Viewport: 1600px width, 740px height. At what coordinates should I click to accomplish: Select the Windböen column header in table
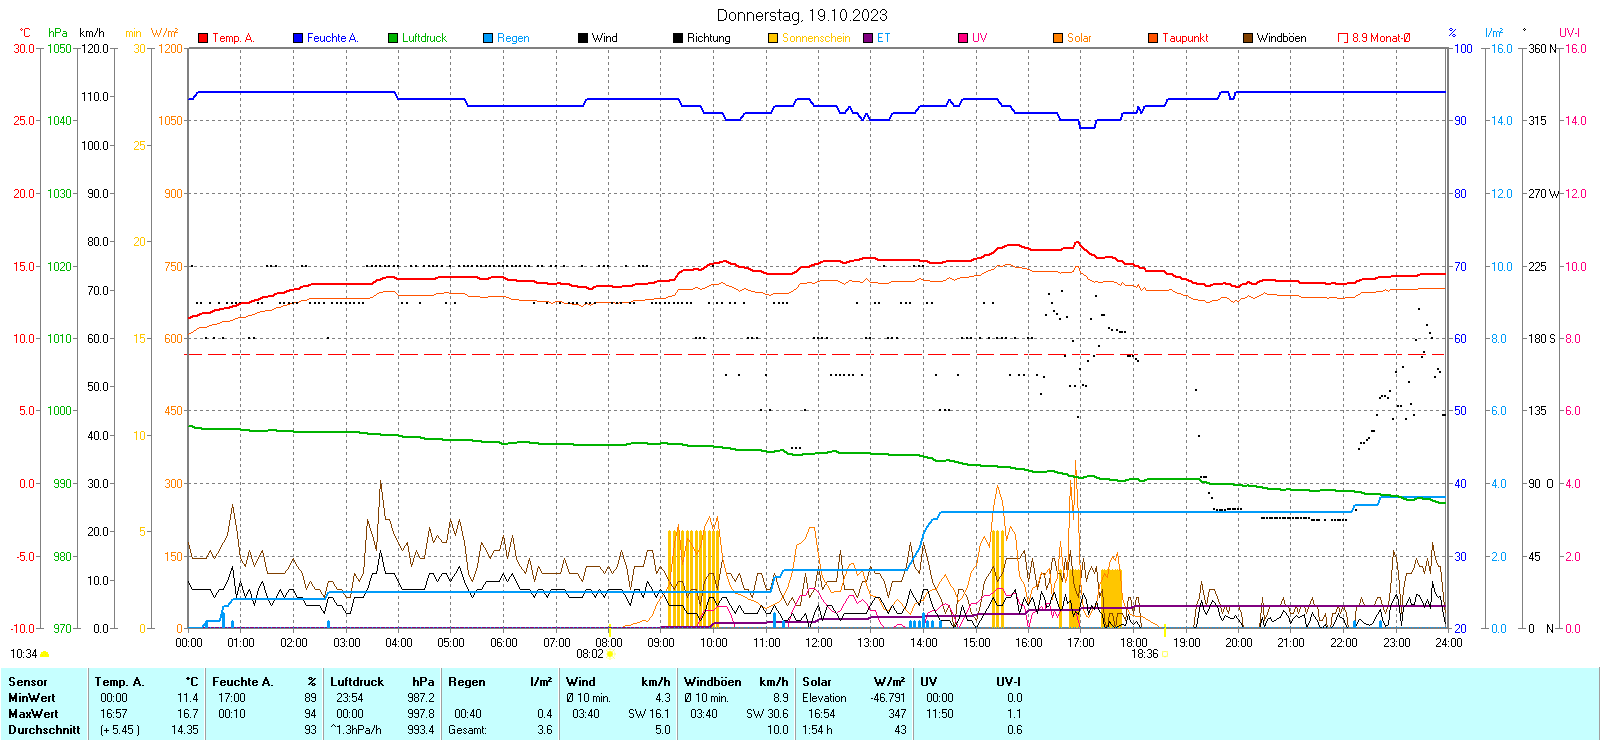pos(713,682)
